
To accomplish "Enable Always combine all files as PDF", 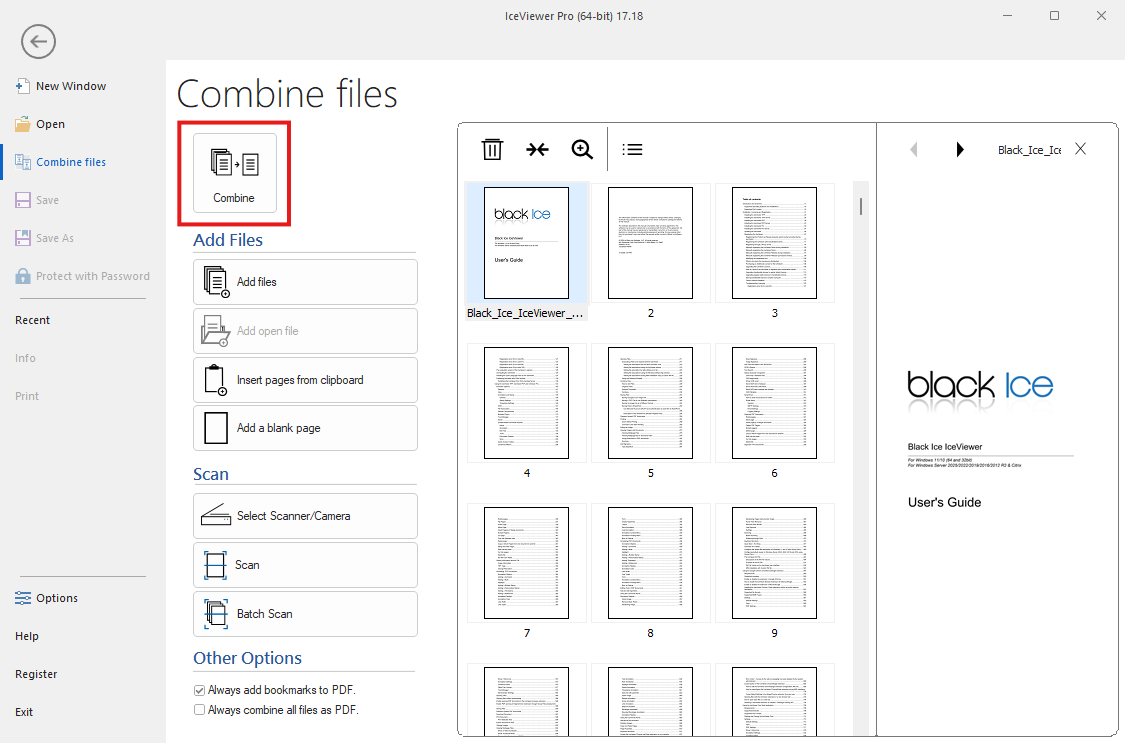I will click(x=199, y=710).
